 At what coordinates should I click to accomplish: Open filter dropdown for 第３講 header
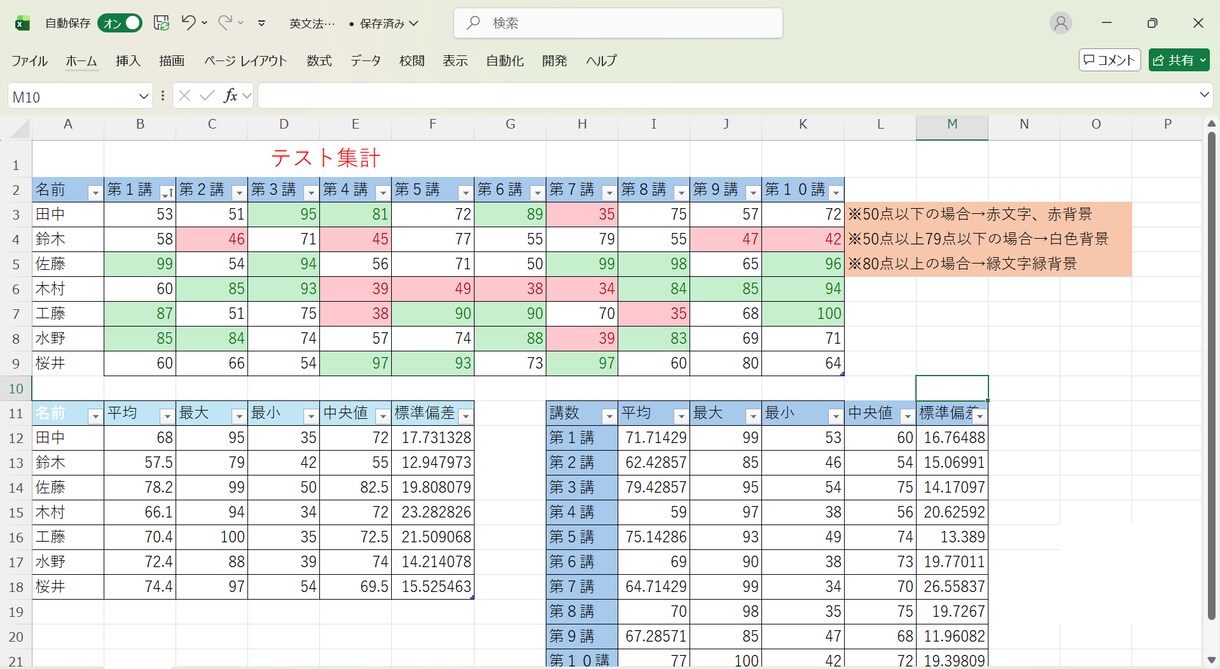[311, 192]
